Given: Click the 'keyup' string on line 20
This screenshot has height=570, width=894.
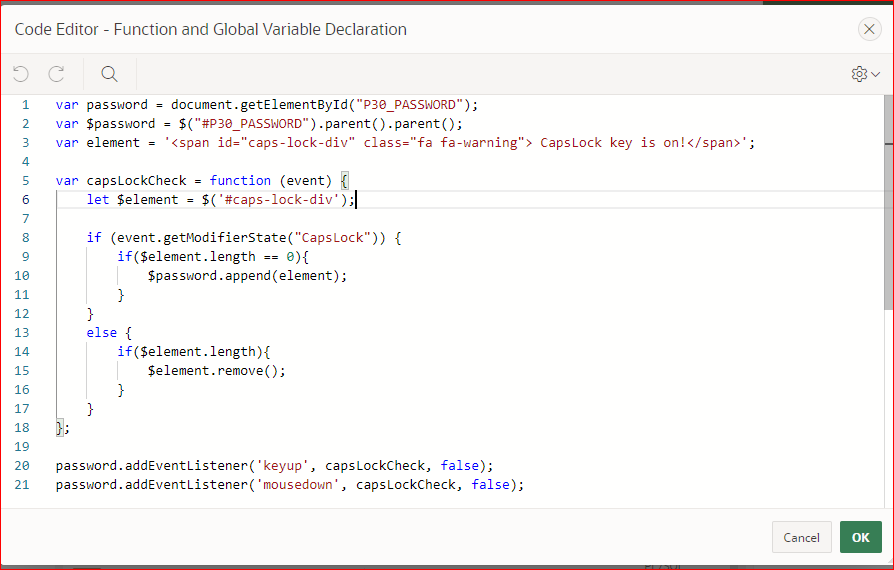Looking at the screenshot, I should [282, 466].
